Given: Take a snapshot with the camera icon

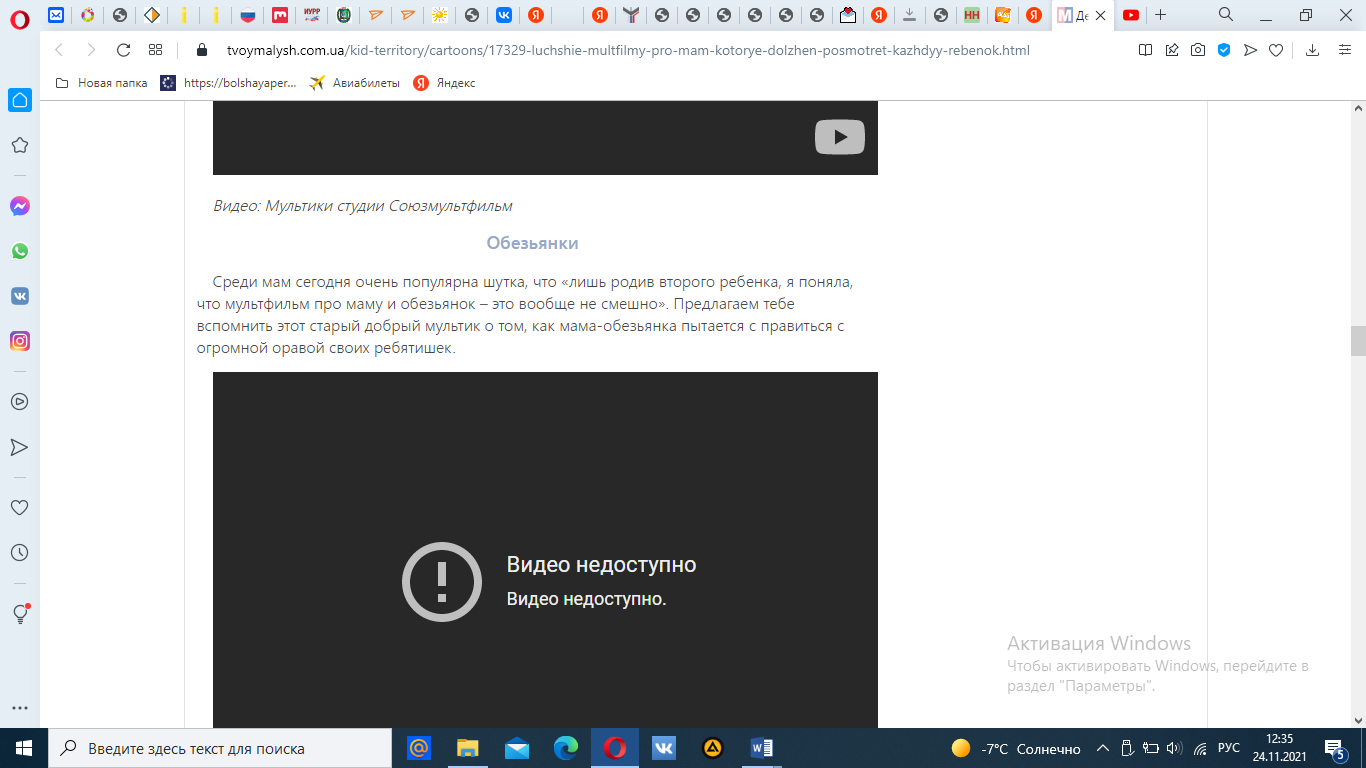Looking at the screenshot, I should (1198, 50).
